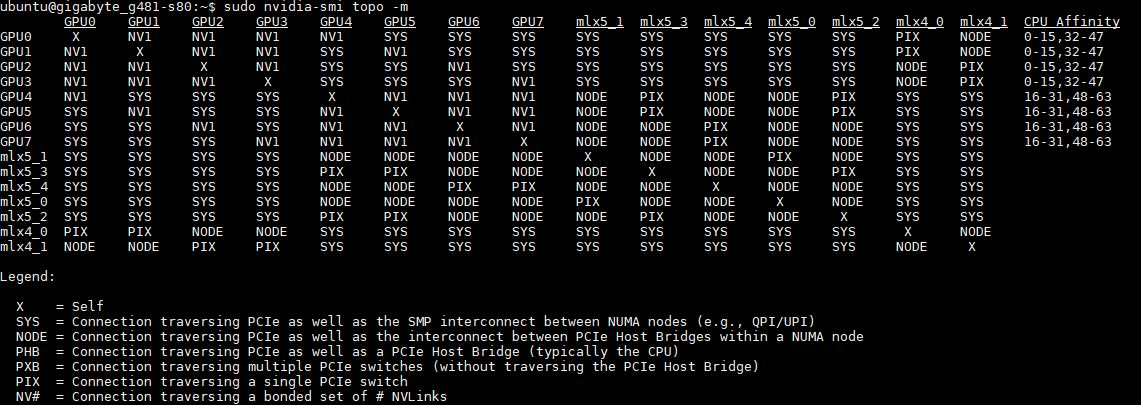Viewport: 1141px width, 405px height.
Task: Click the GPU7 row label
Action: pos(16,142)
